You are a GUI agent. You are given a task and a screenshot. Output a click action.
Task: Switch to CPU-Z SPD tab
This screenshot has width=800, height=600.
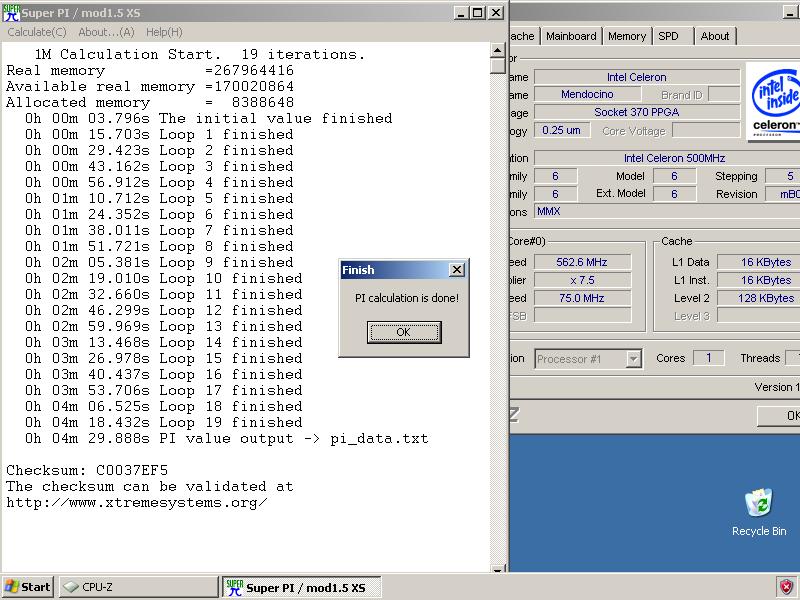pos(668,36)
